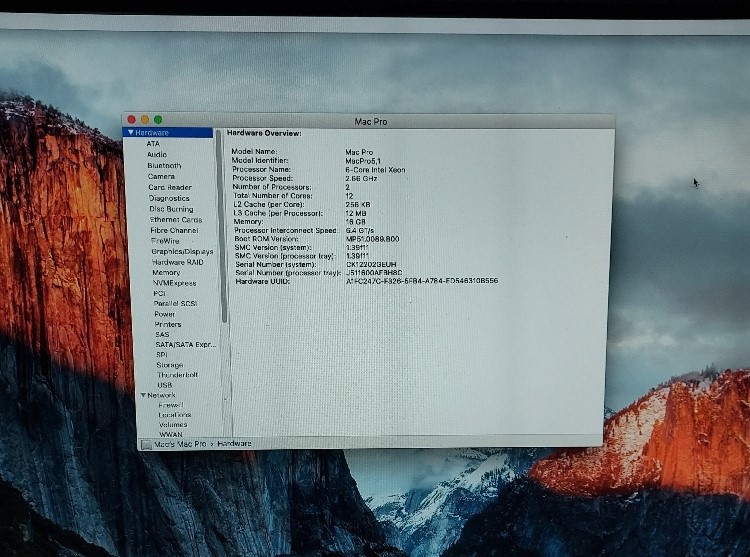Viewport: 750px width, 557px height.
Task: Click the 12 MB L3 cache value
Action: coord(356,213)
